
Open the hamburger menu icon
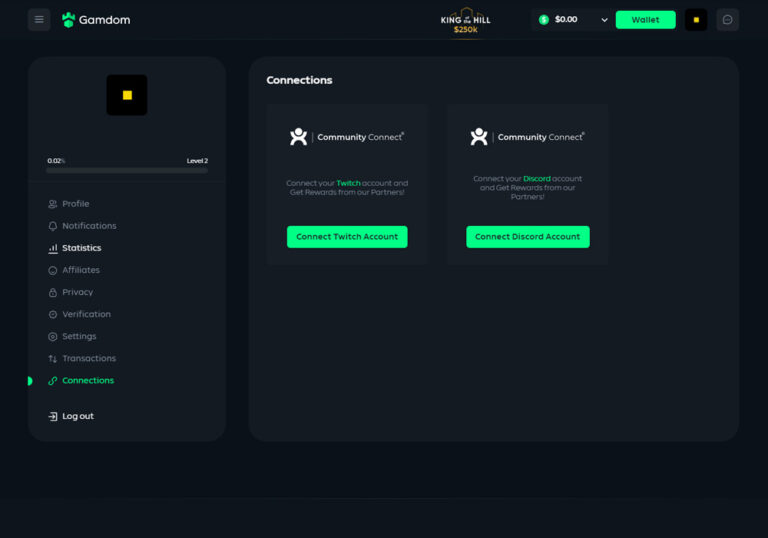[39, 19]
